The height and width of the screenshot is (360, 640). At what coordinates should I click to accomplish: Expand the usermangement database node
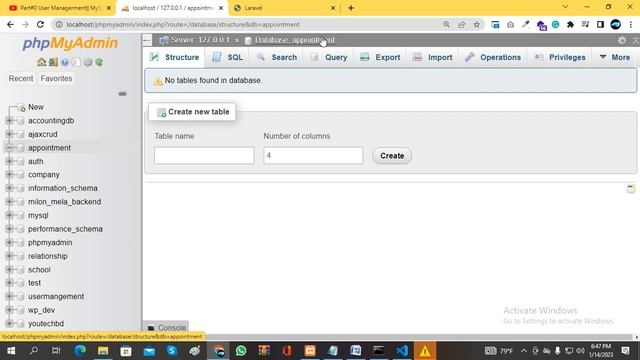click(9, 296)
